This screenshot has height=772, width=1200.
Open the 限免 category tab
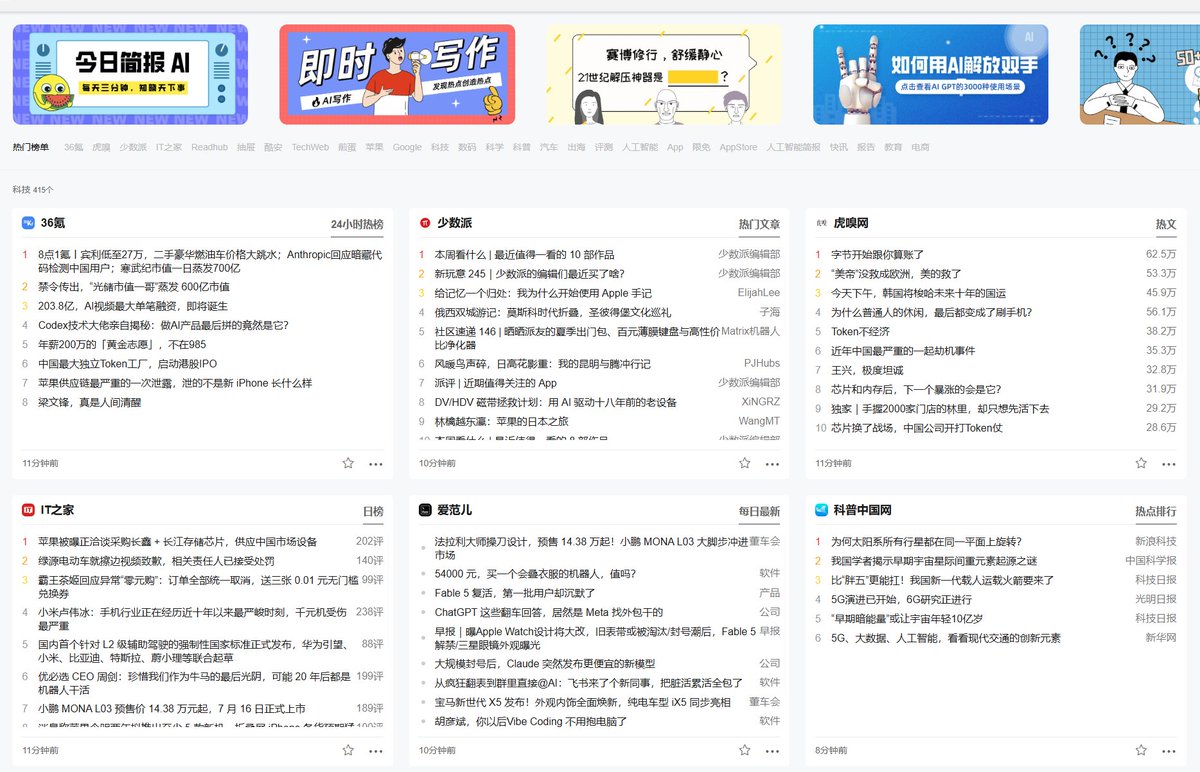[x=701, y=147]
